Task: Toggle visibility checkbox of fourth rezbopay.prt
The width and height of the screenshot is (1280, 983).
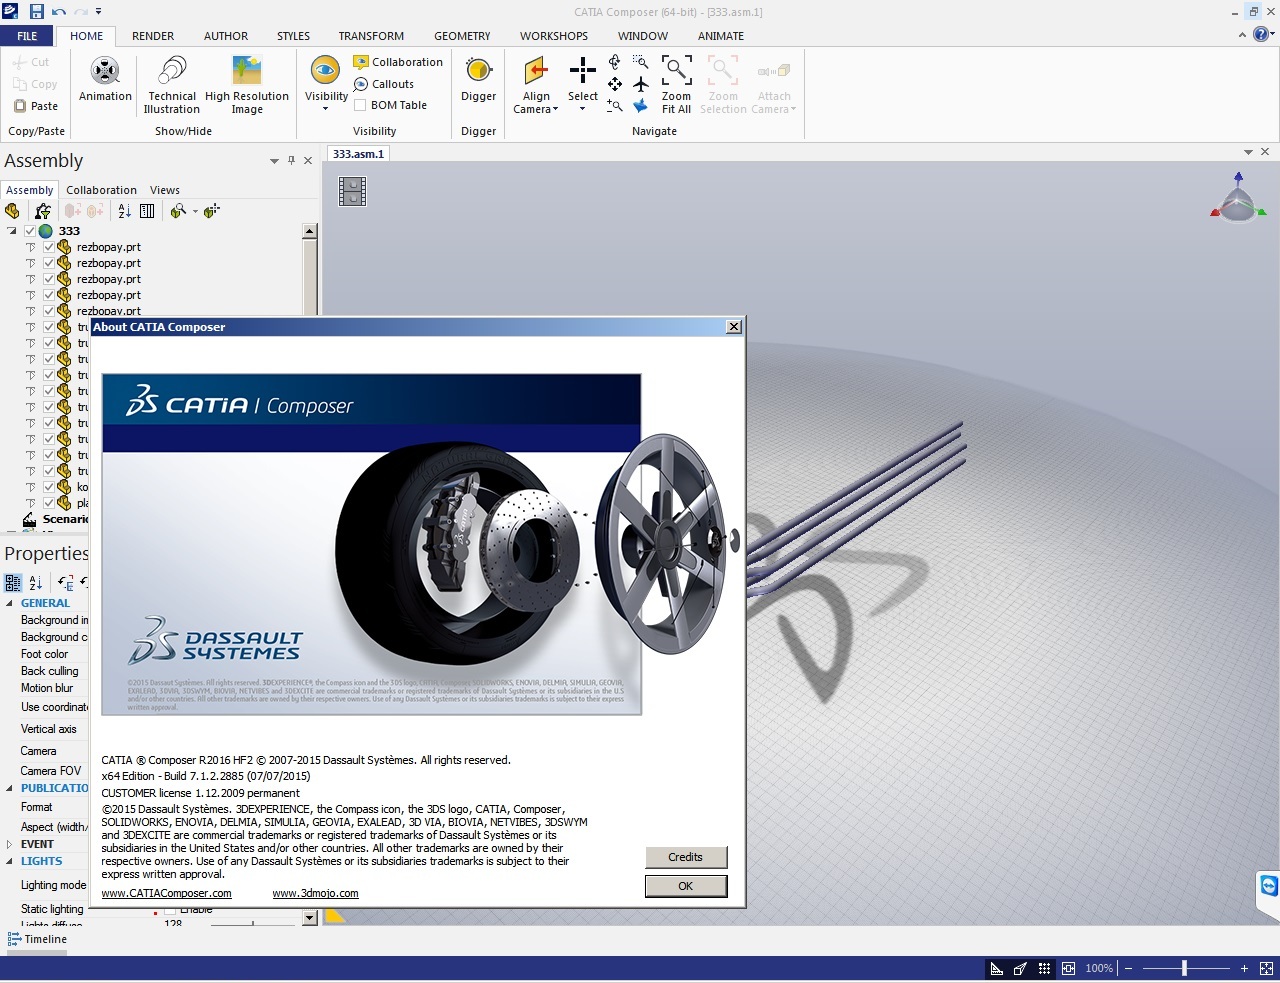Action: click(49, 295)
